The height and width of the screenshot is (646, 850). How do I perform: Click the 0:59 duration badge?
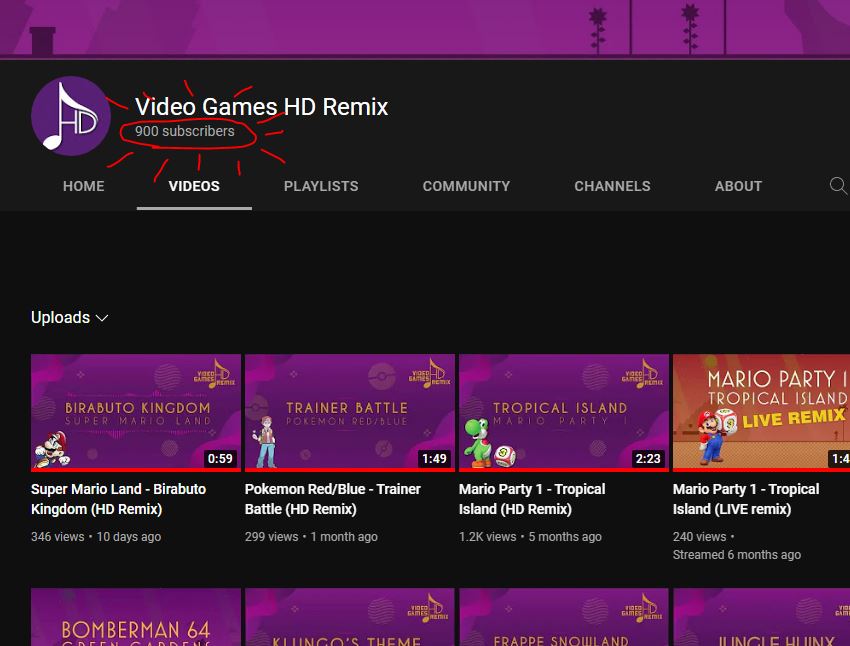(220, 458)
